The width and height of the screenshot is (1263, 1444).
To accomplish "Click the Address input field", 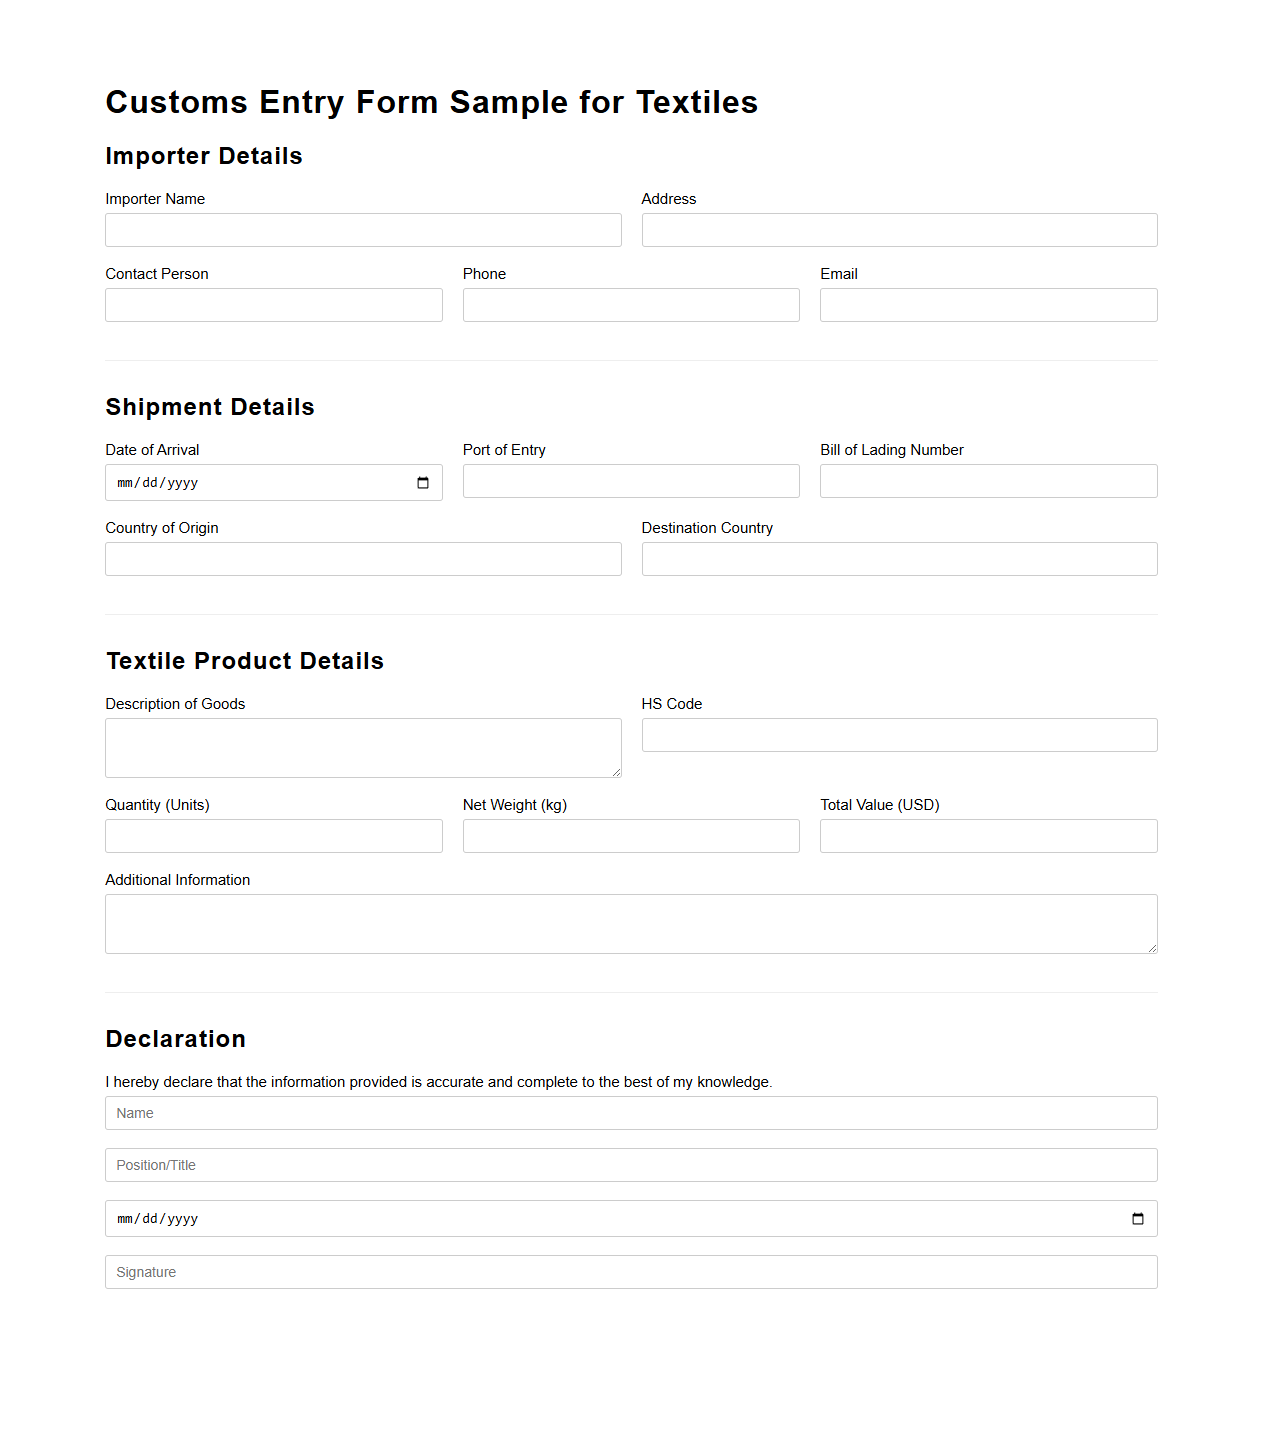I will [x=898, y=230].
